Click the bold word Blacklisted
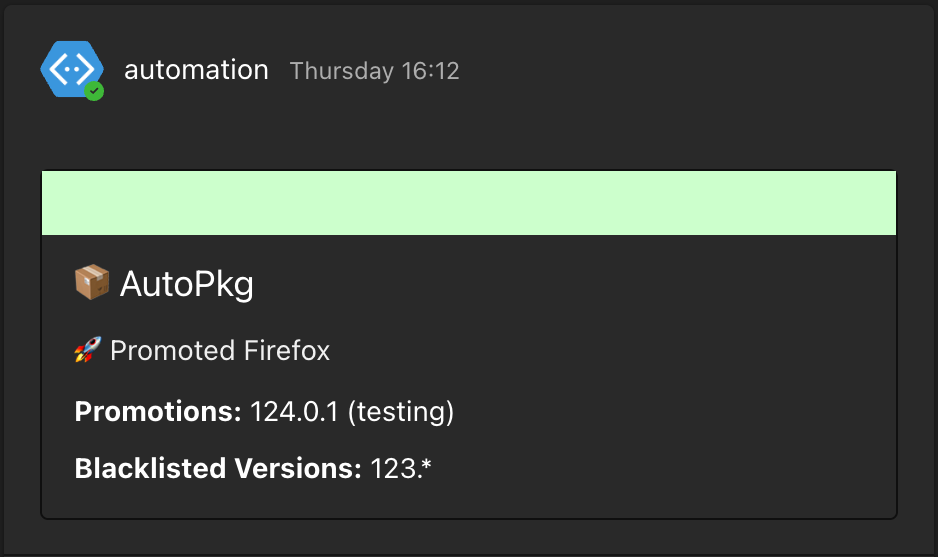 pos(145,468)
